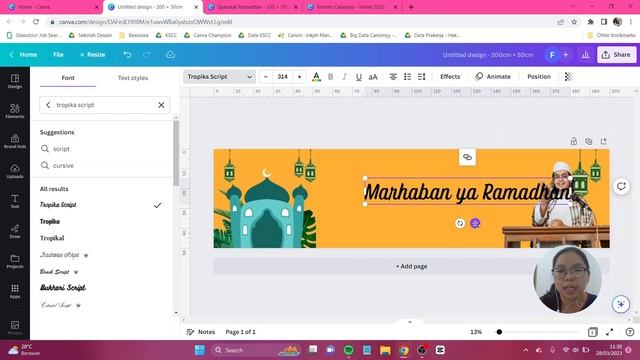Open text color picker
This screenshot has height=360, width=640.
point(316,77)
